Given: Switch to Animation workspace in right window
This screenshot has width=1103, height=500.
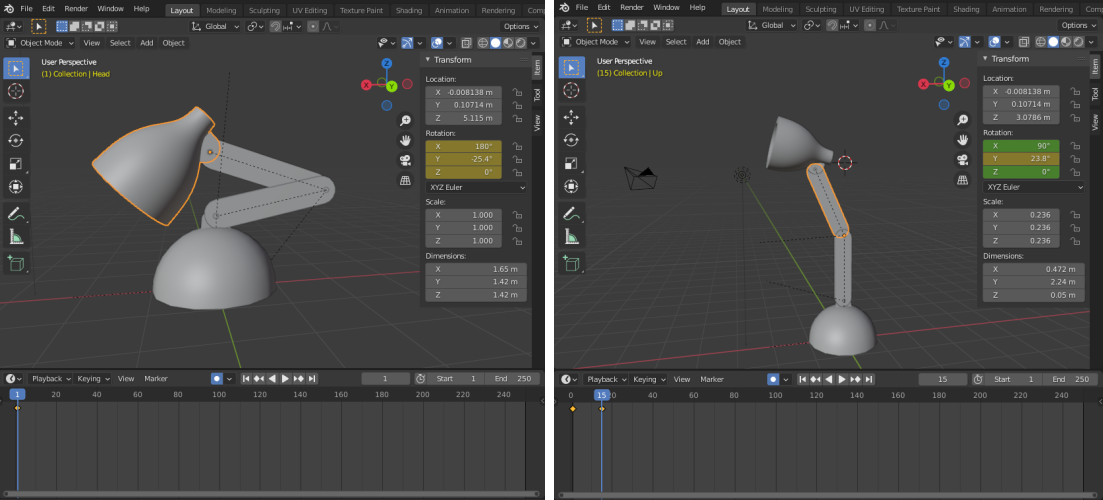Looking at the screenshot, I should point(1009,9).
